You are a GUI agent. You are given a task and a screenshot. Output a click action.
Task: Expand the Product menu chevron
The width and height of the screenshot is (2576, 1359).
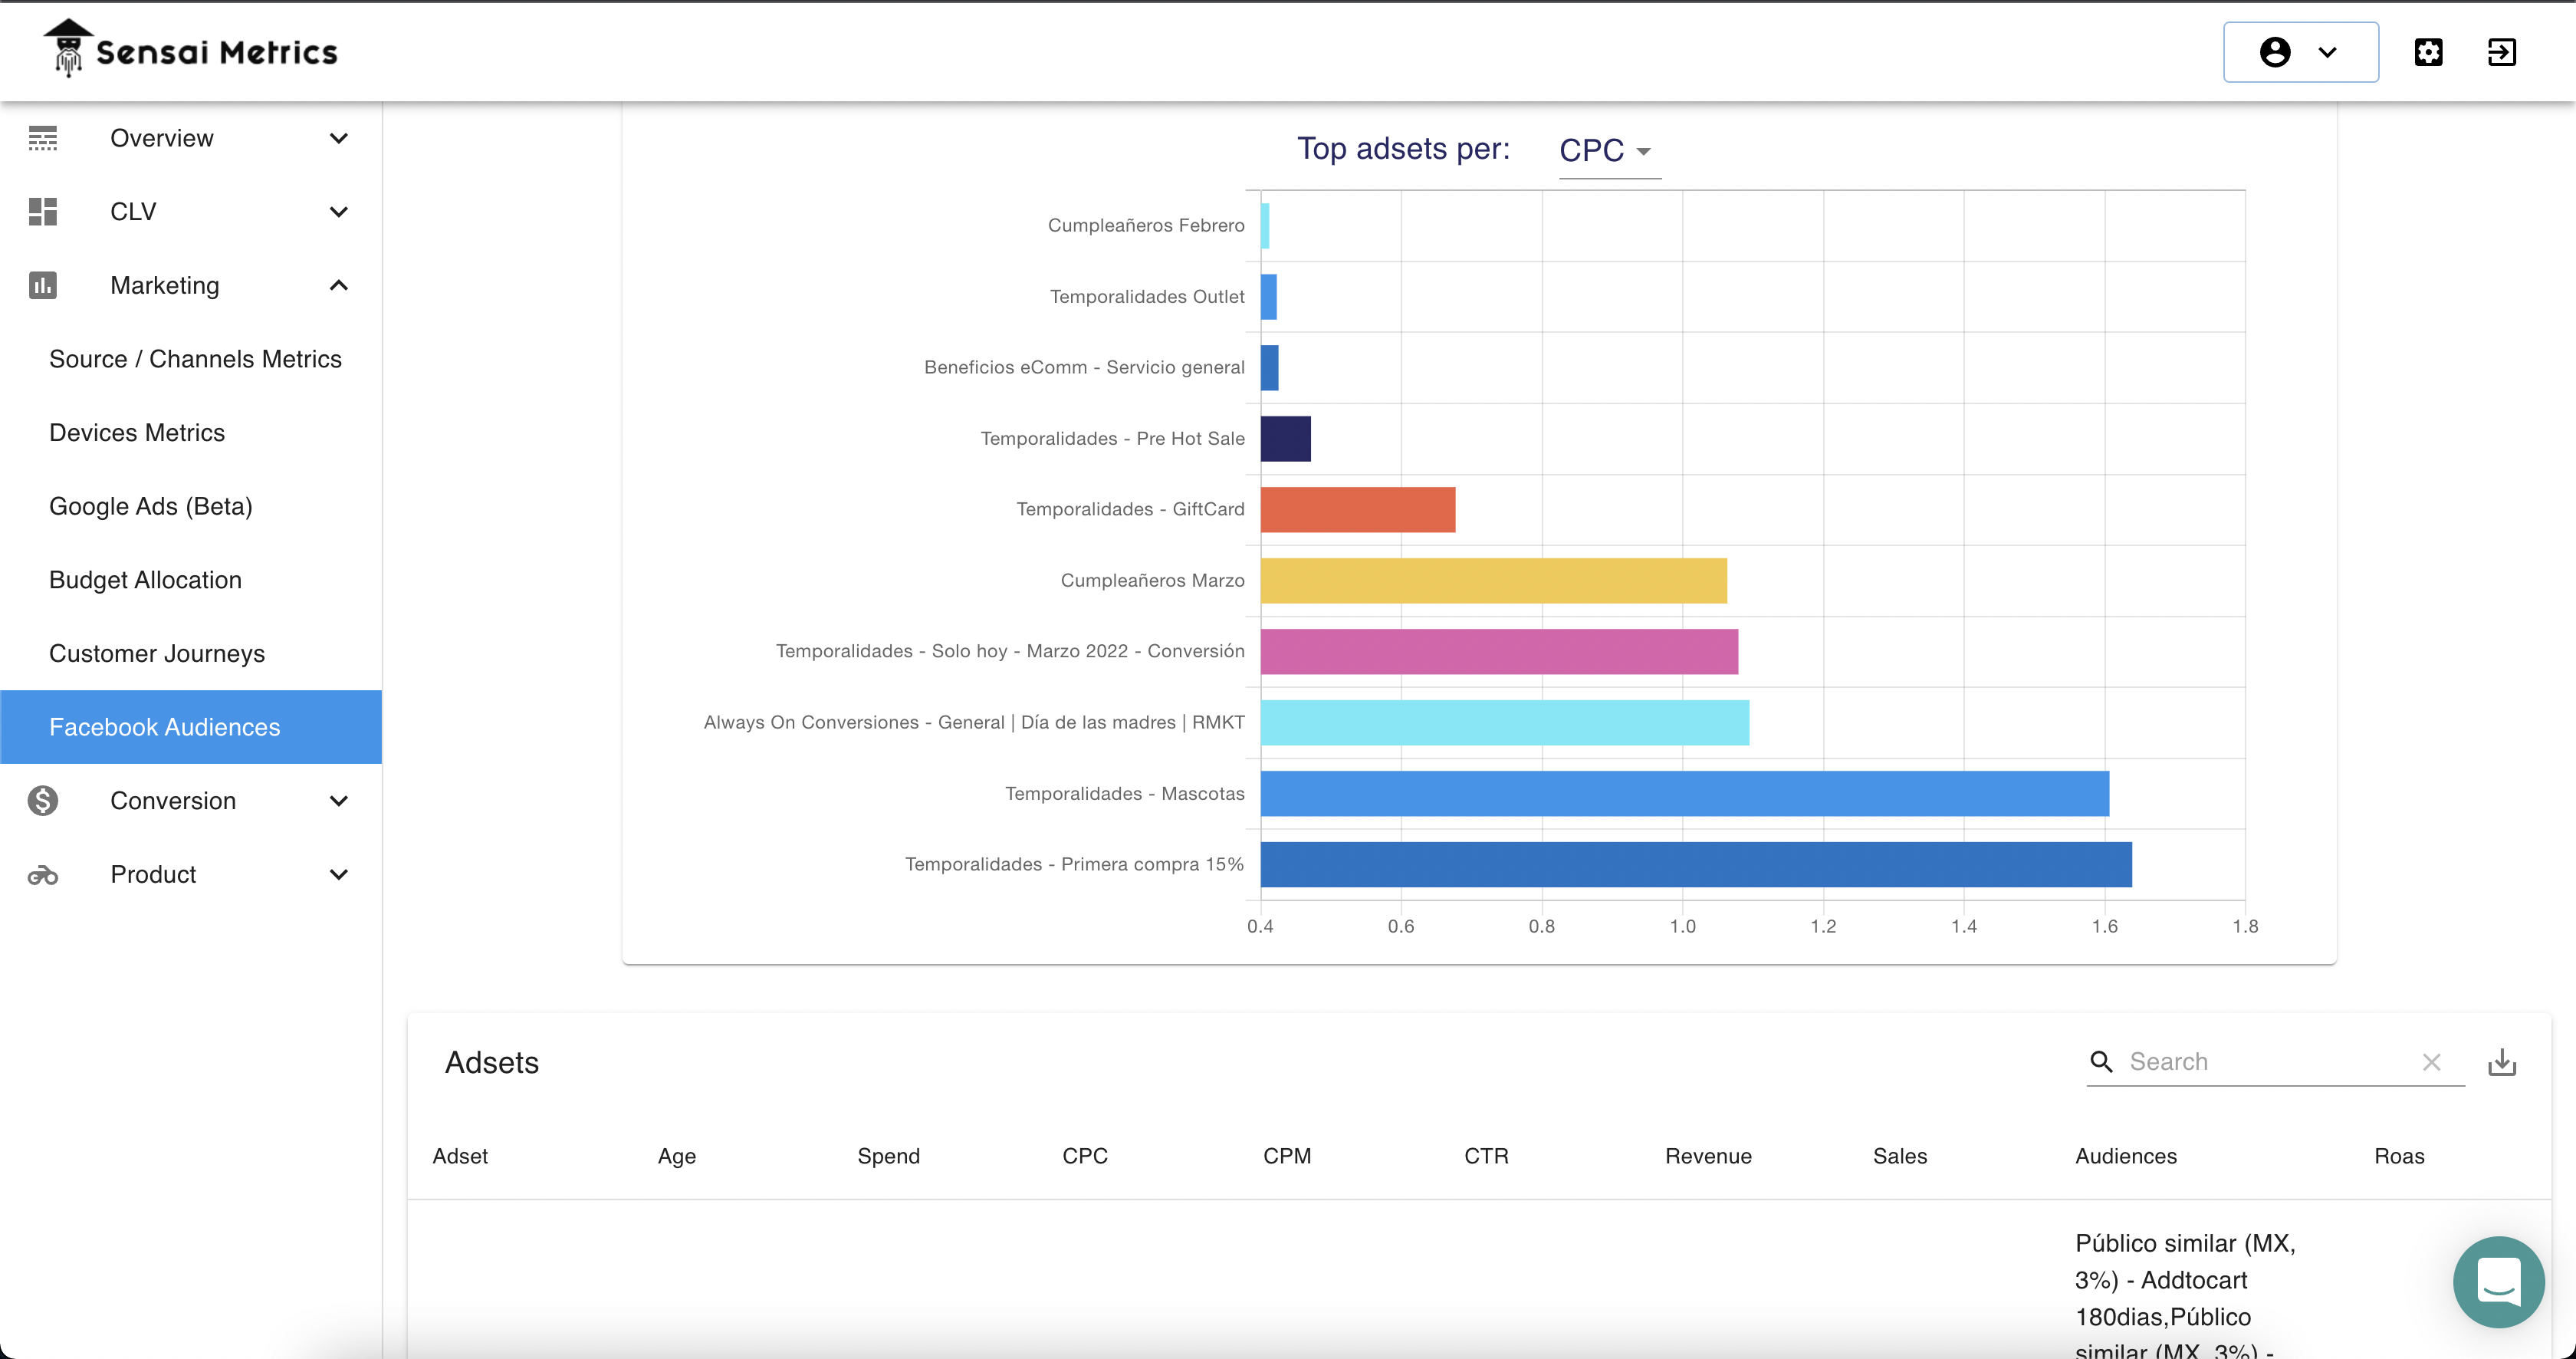[339, 875]
